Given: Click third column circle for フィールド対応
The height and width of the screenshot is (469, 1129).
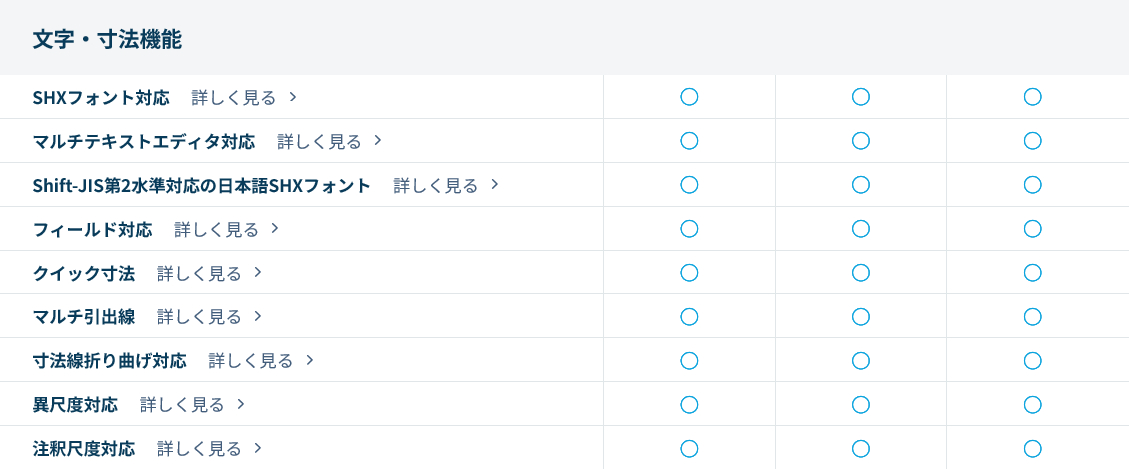Looking at the screenshot, I should tap(1033, 229).
